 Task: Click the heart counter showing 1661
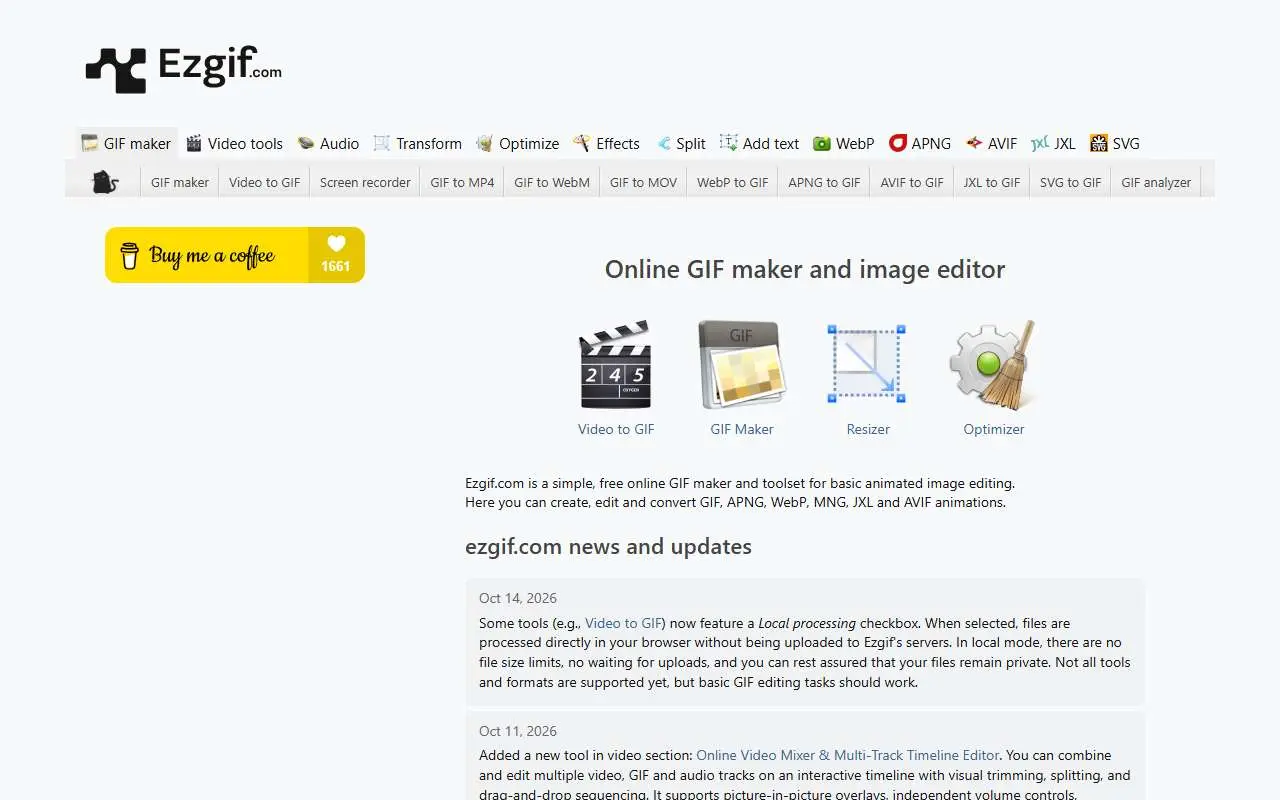pos(336,255)
